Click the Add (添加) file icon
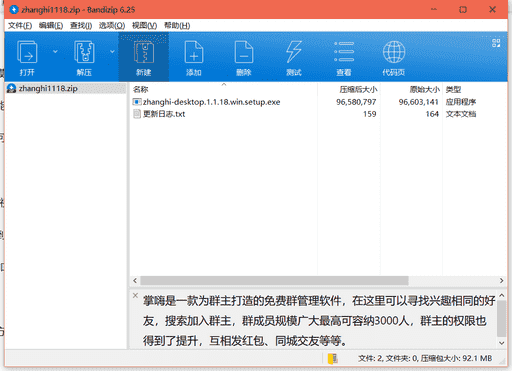 pos(194,52)
